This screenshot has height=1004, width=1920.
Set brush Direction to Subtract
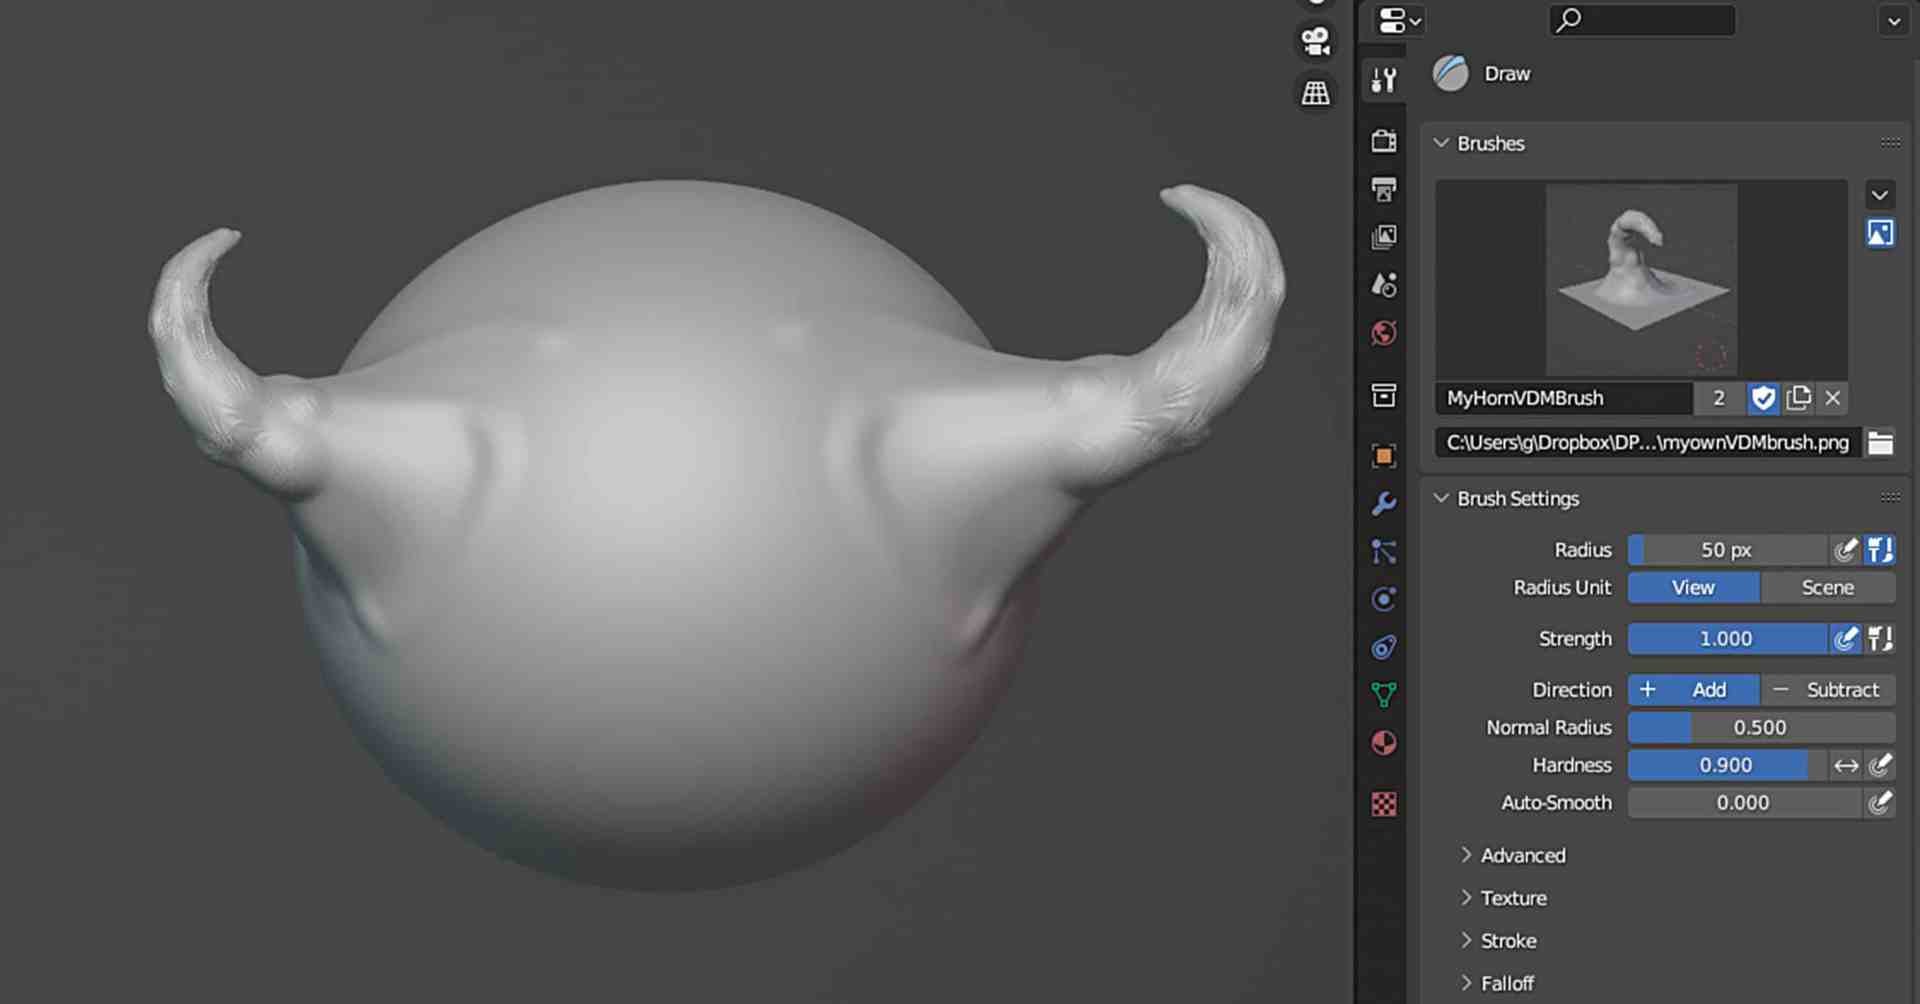click(1841, 689)
